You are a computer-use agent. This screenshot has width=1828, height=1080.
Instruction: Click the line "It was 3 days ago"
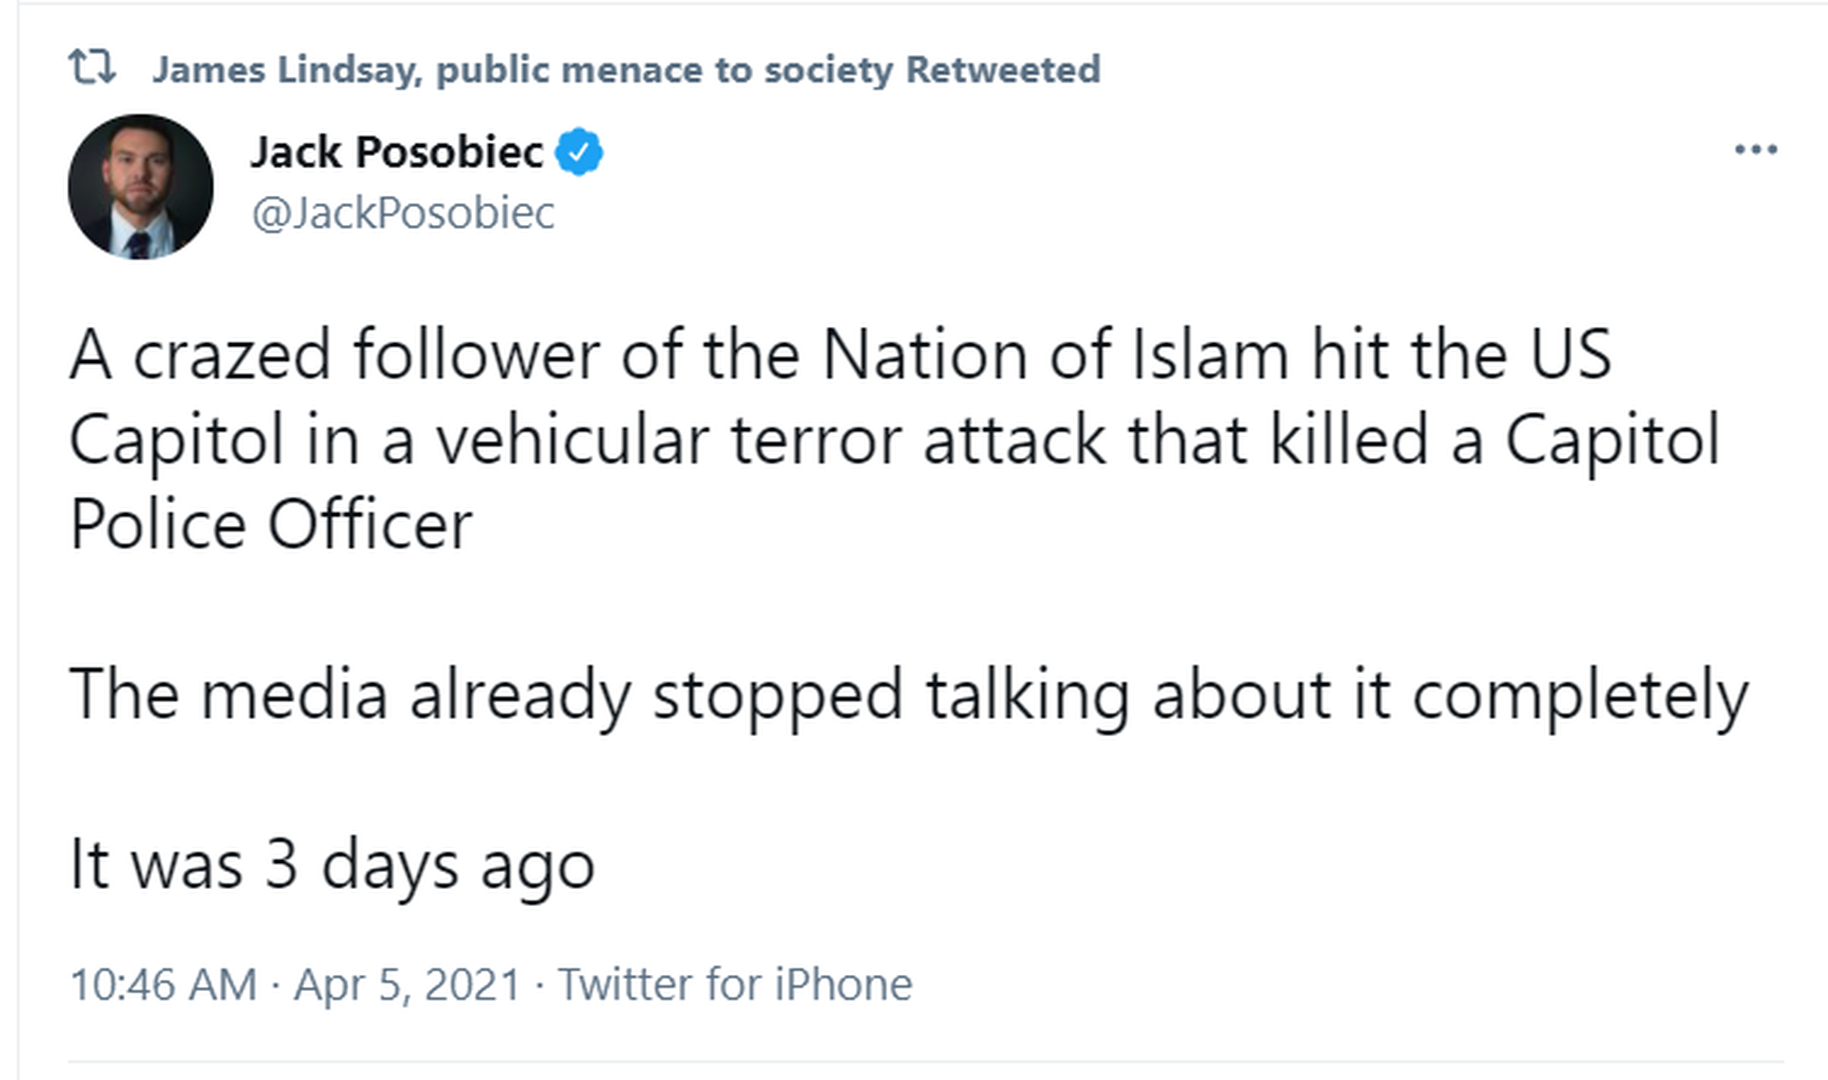(x=332, y=864)
